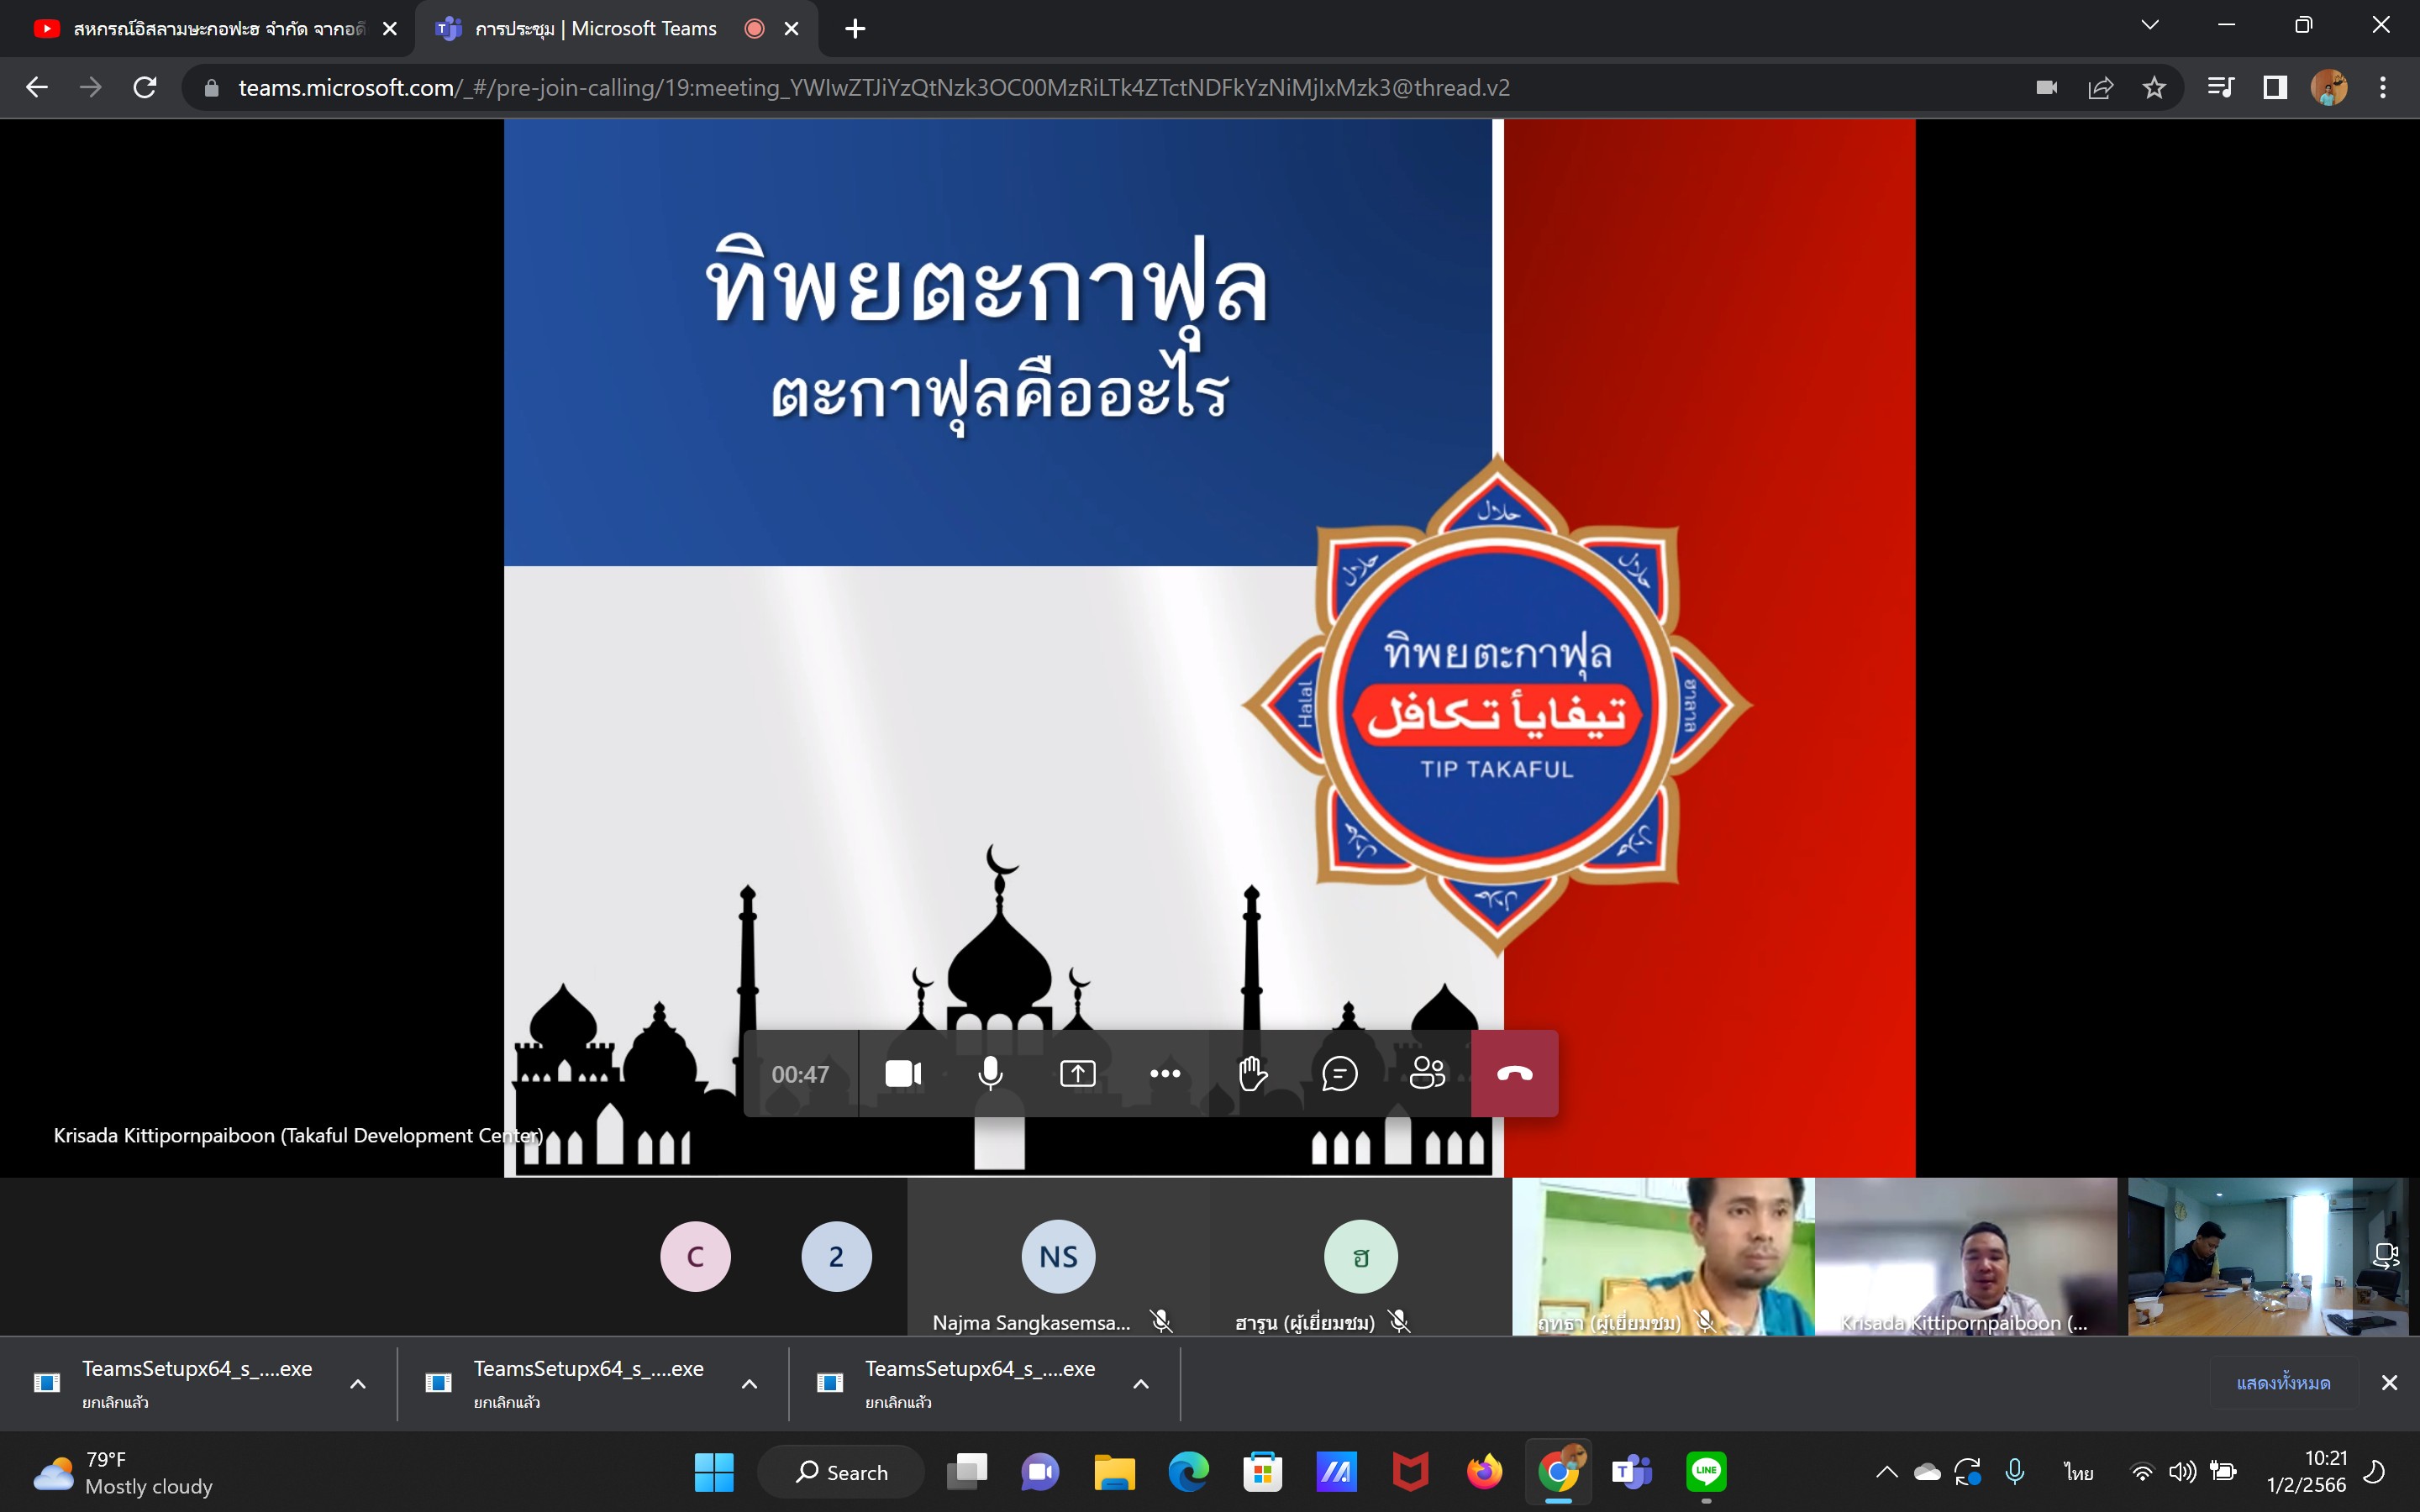The width and height of the screenshot is (2420, 1512).
Task: Launch Microsoft Edge from taskbar
Action: click(1188, 1472)
